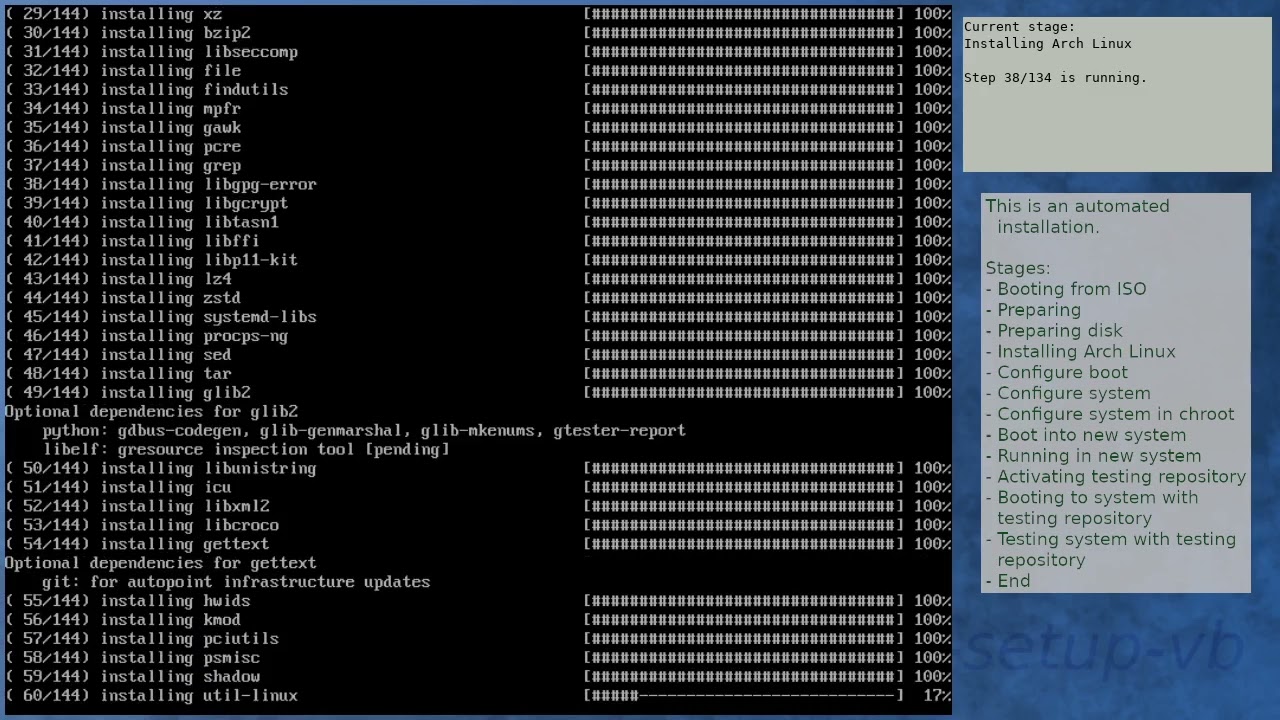Click the 'installing util-linux' line
Image resolution: width=1280 pixels, height=720 pixels.
(478, 696)
